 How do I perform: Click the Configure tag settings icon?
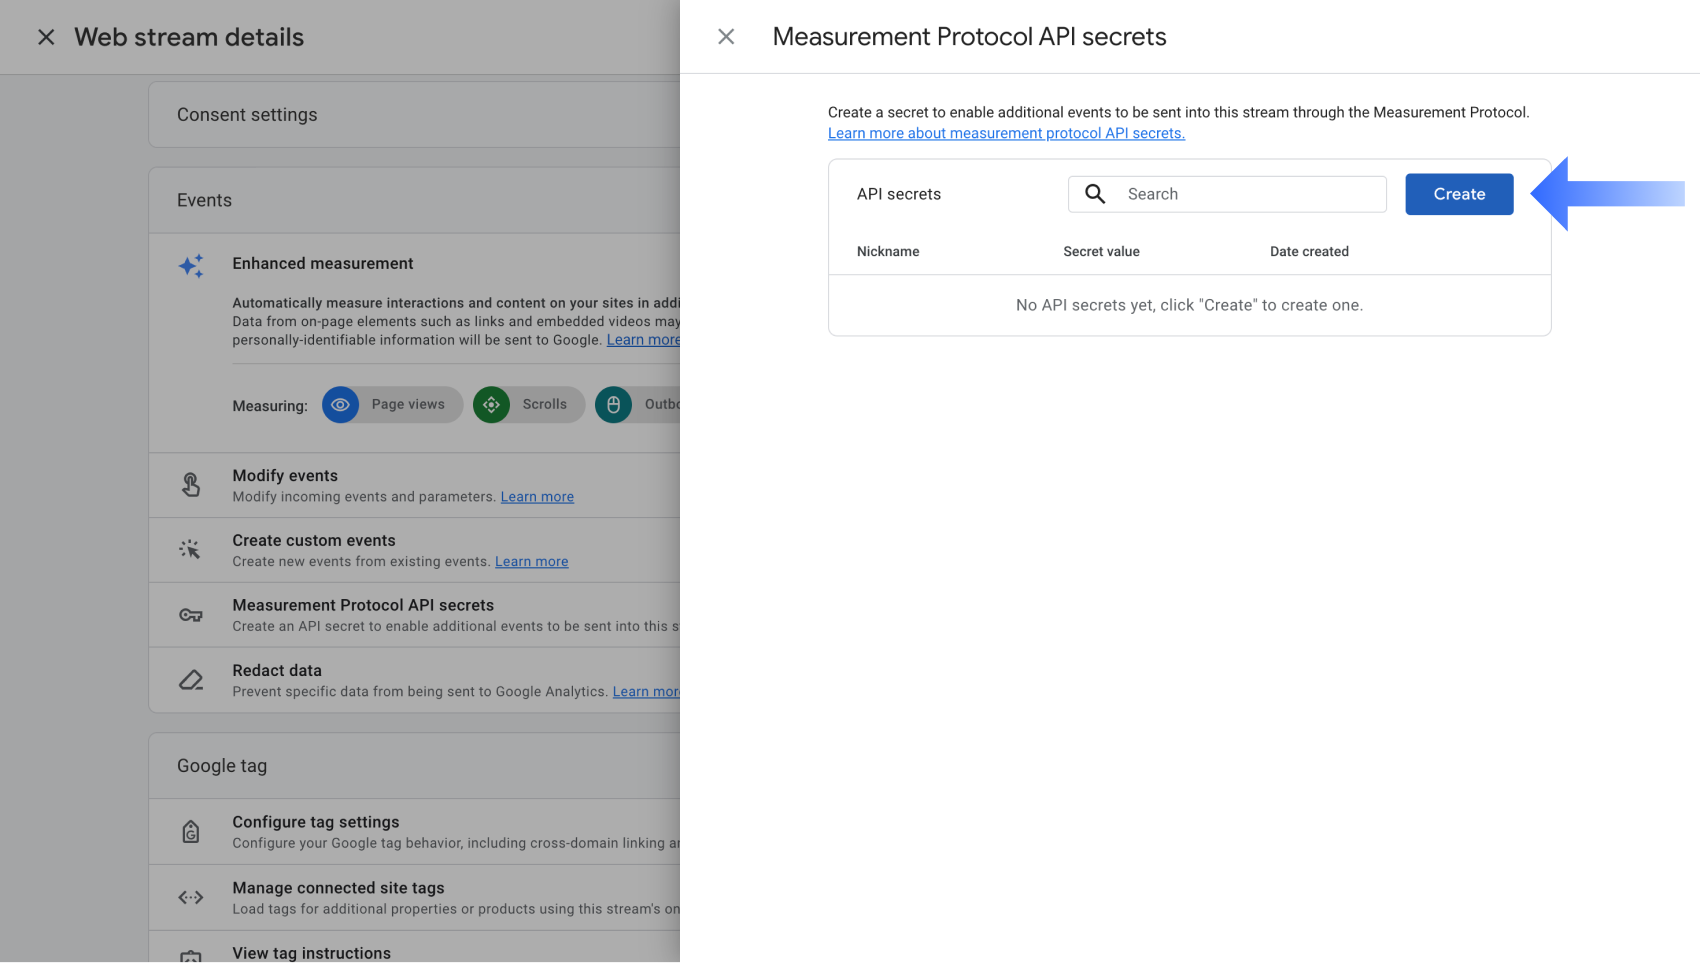coord(191,832)
